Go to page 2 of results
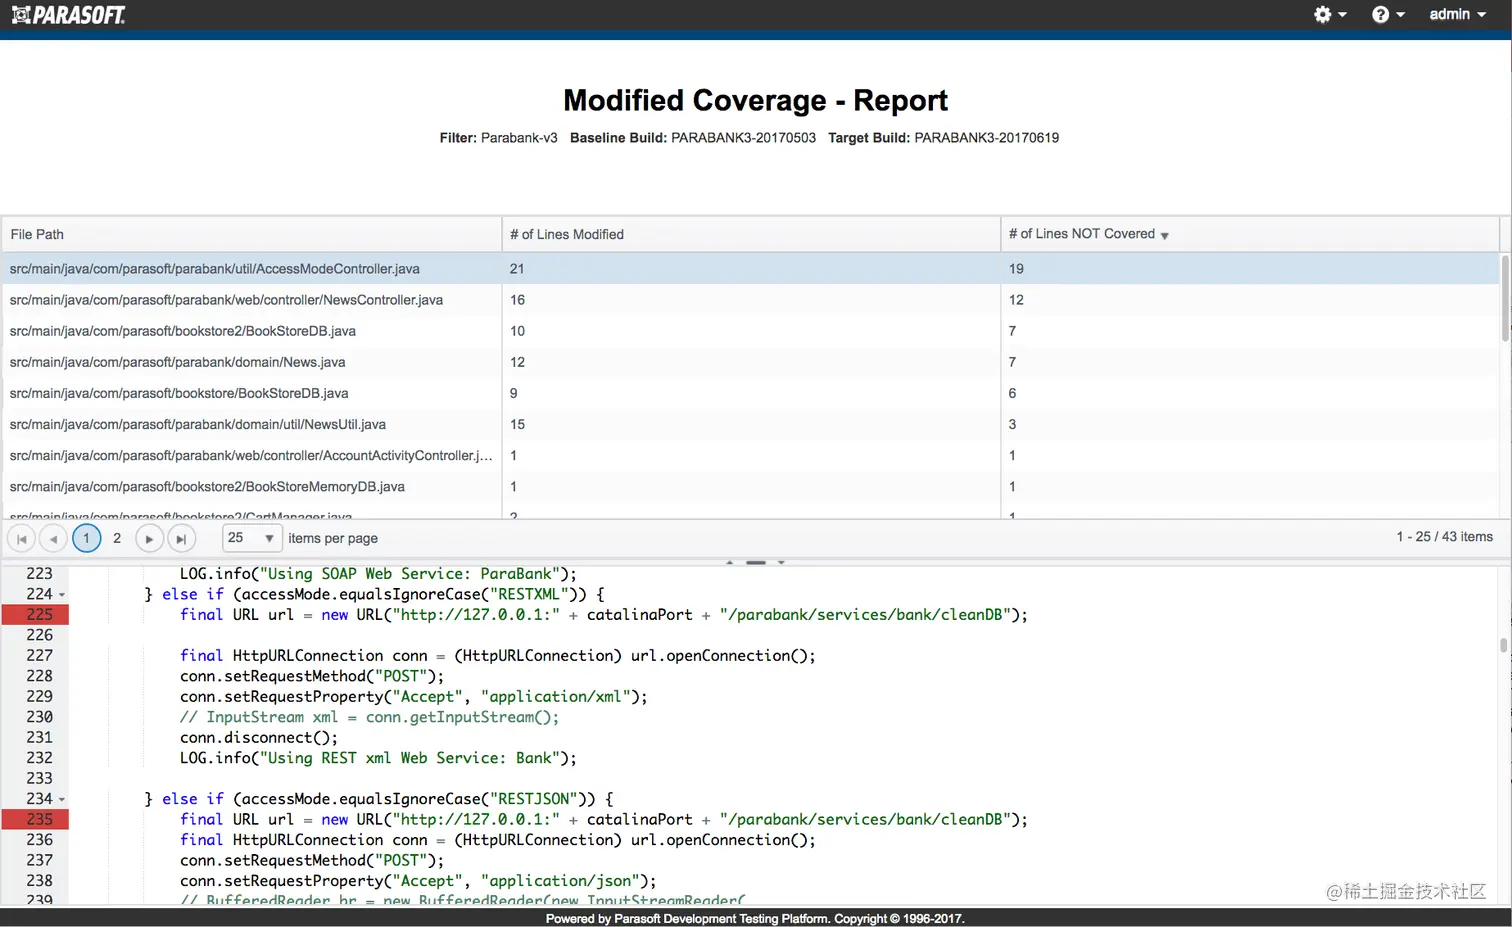1512x927 pixels. point(117,538)
